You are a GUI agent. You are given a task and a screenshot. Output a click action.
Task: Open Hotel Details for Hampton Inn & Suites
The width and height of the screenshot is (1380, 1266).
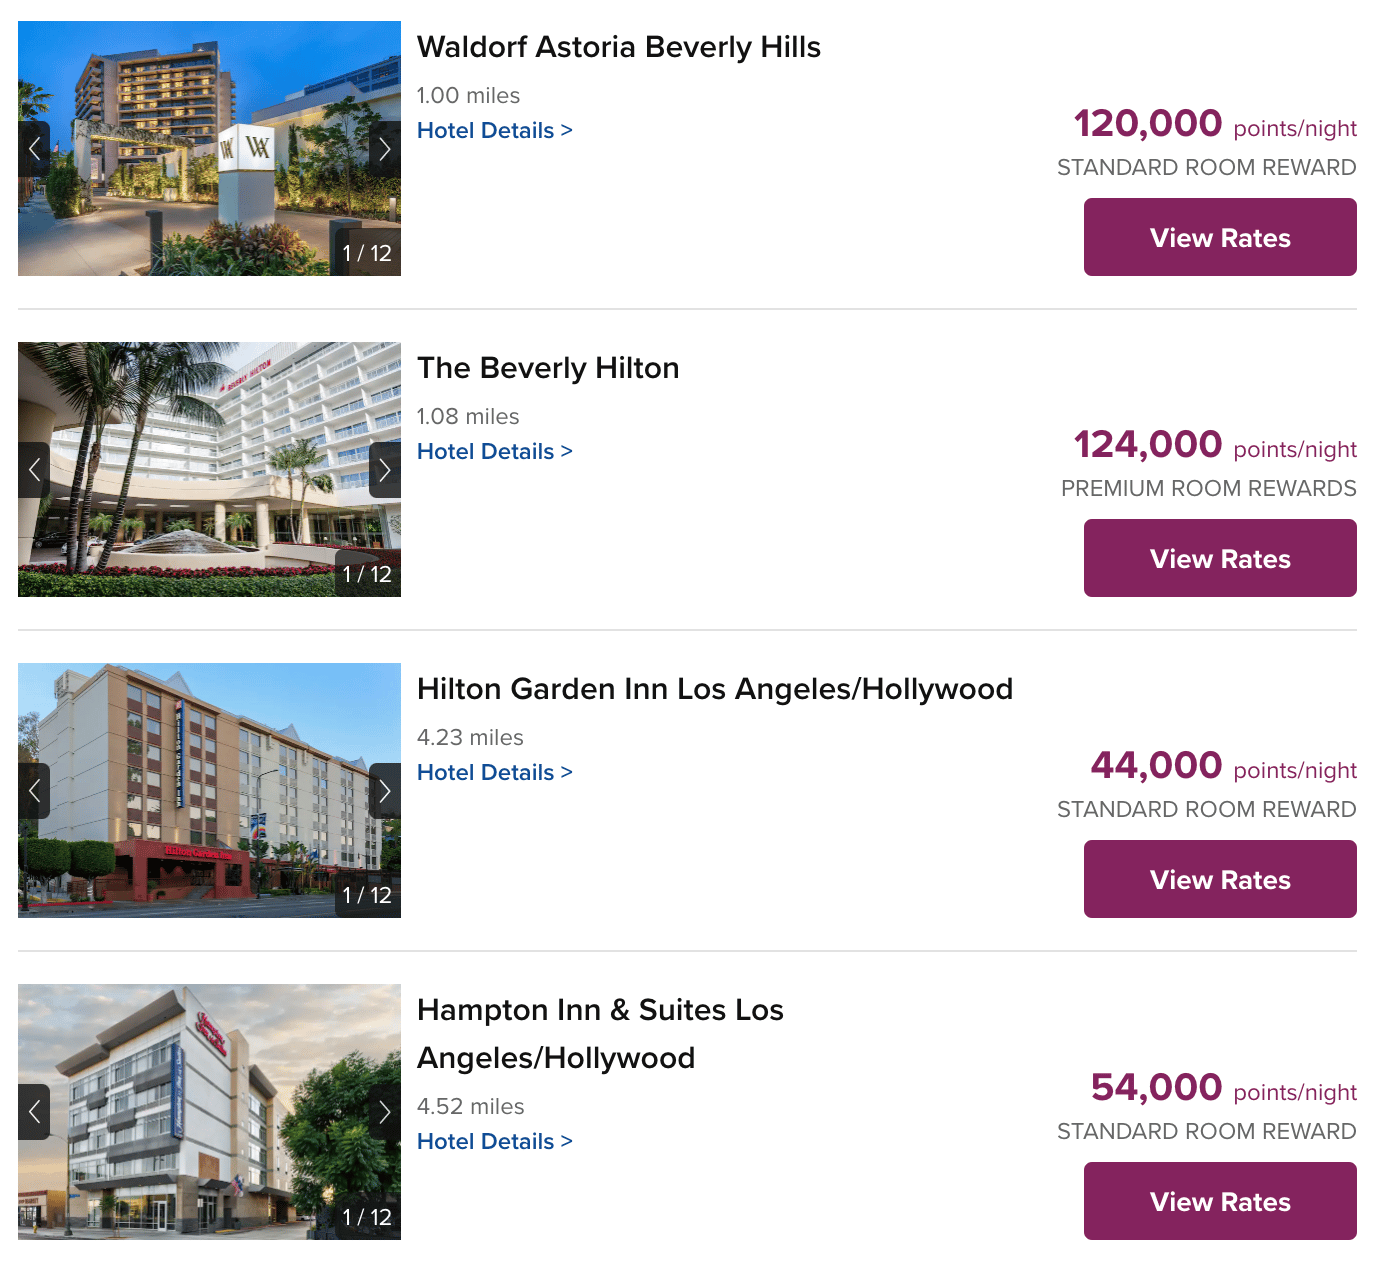pos(494,1142)
